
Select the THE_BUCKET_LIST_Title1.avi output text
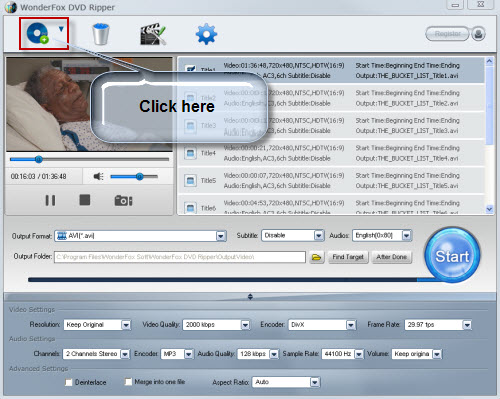pyautogui.click(x=407, y=76)
